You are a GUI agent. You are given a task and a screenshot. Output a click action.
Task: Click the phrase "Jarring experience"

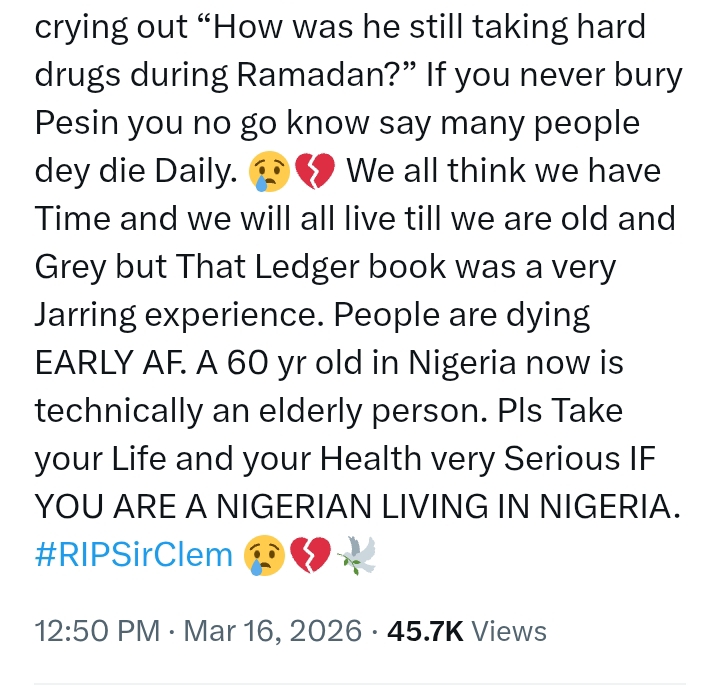pyautogui.click(x=178, y=315)
